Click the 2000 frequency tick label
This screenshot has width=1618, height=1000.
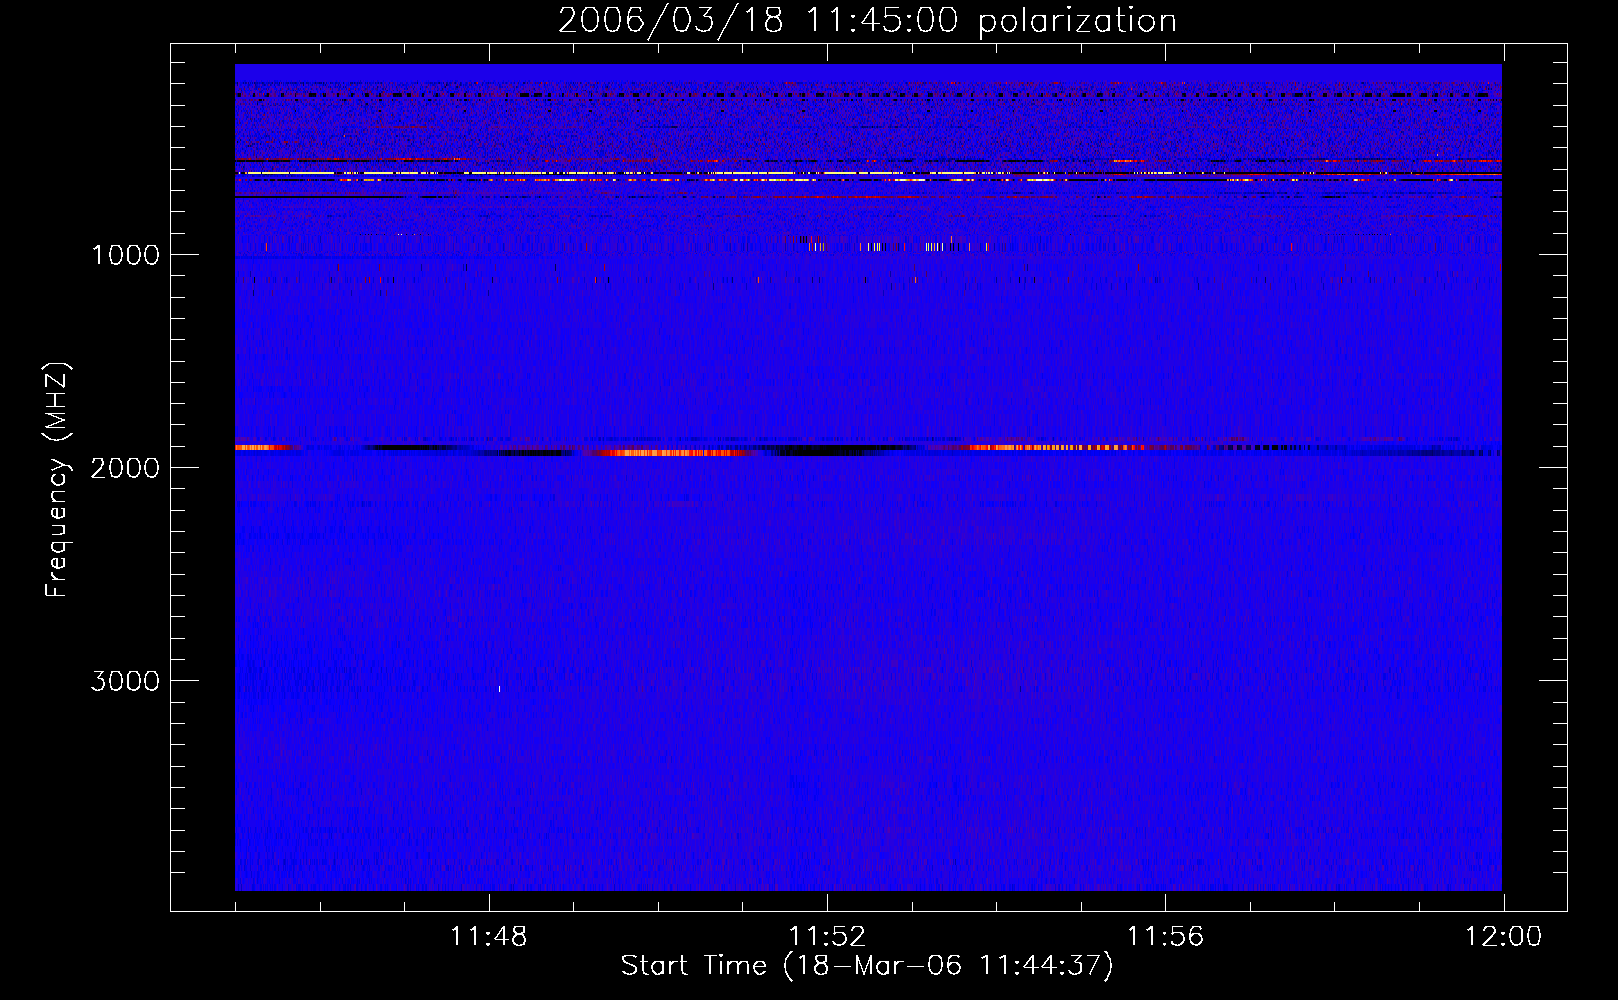(125, 468)
